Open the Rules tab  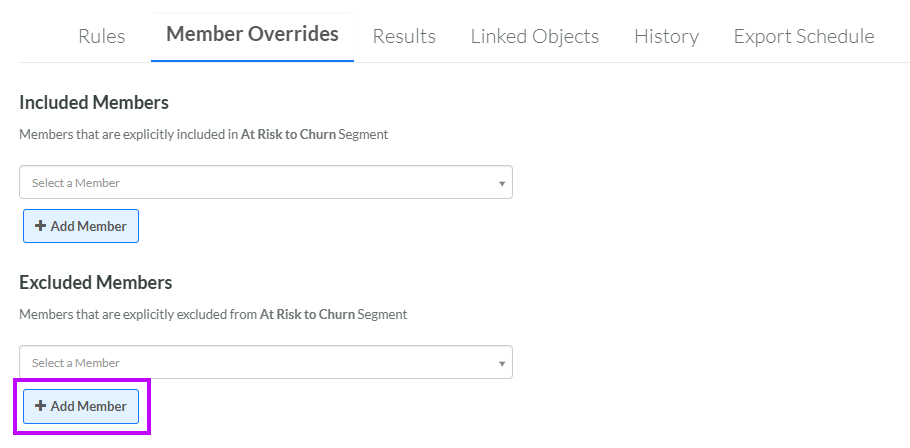[x=101, y=36]
